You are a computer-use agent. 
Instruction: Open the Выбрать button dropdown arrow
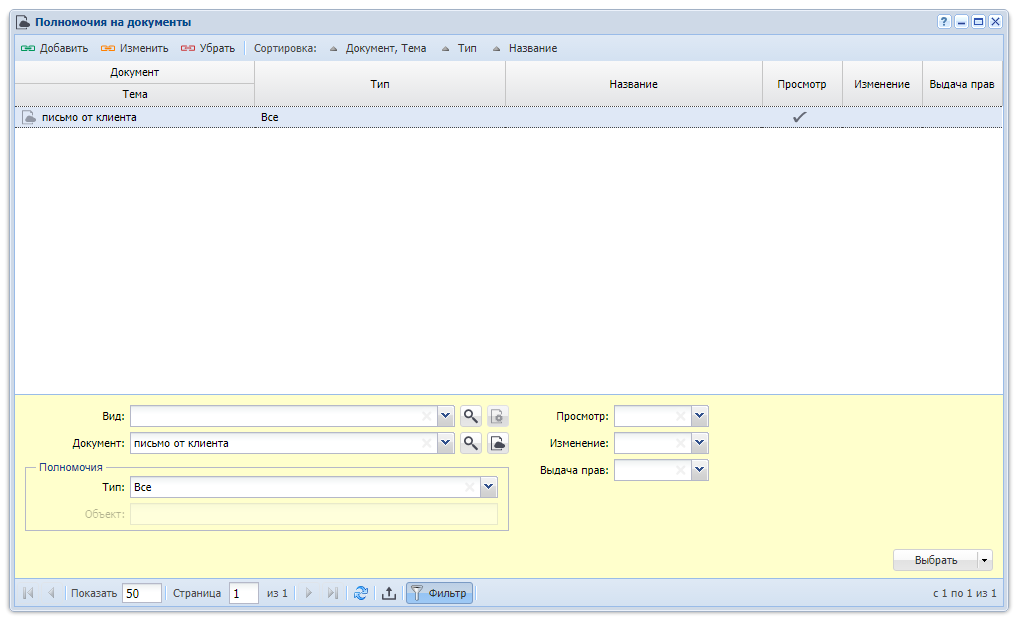[x=985, y=560]
